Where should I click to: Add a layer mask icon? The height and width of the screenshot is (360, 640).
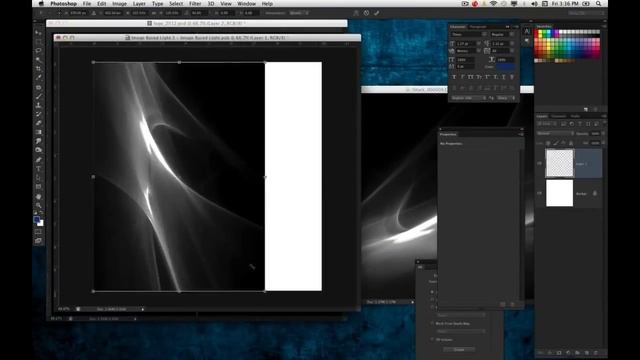559,353
